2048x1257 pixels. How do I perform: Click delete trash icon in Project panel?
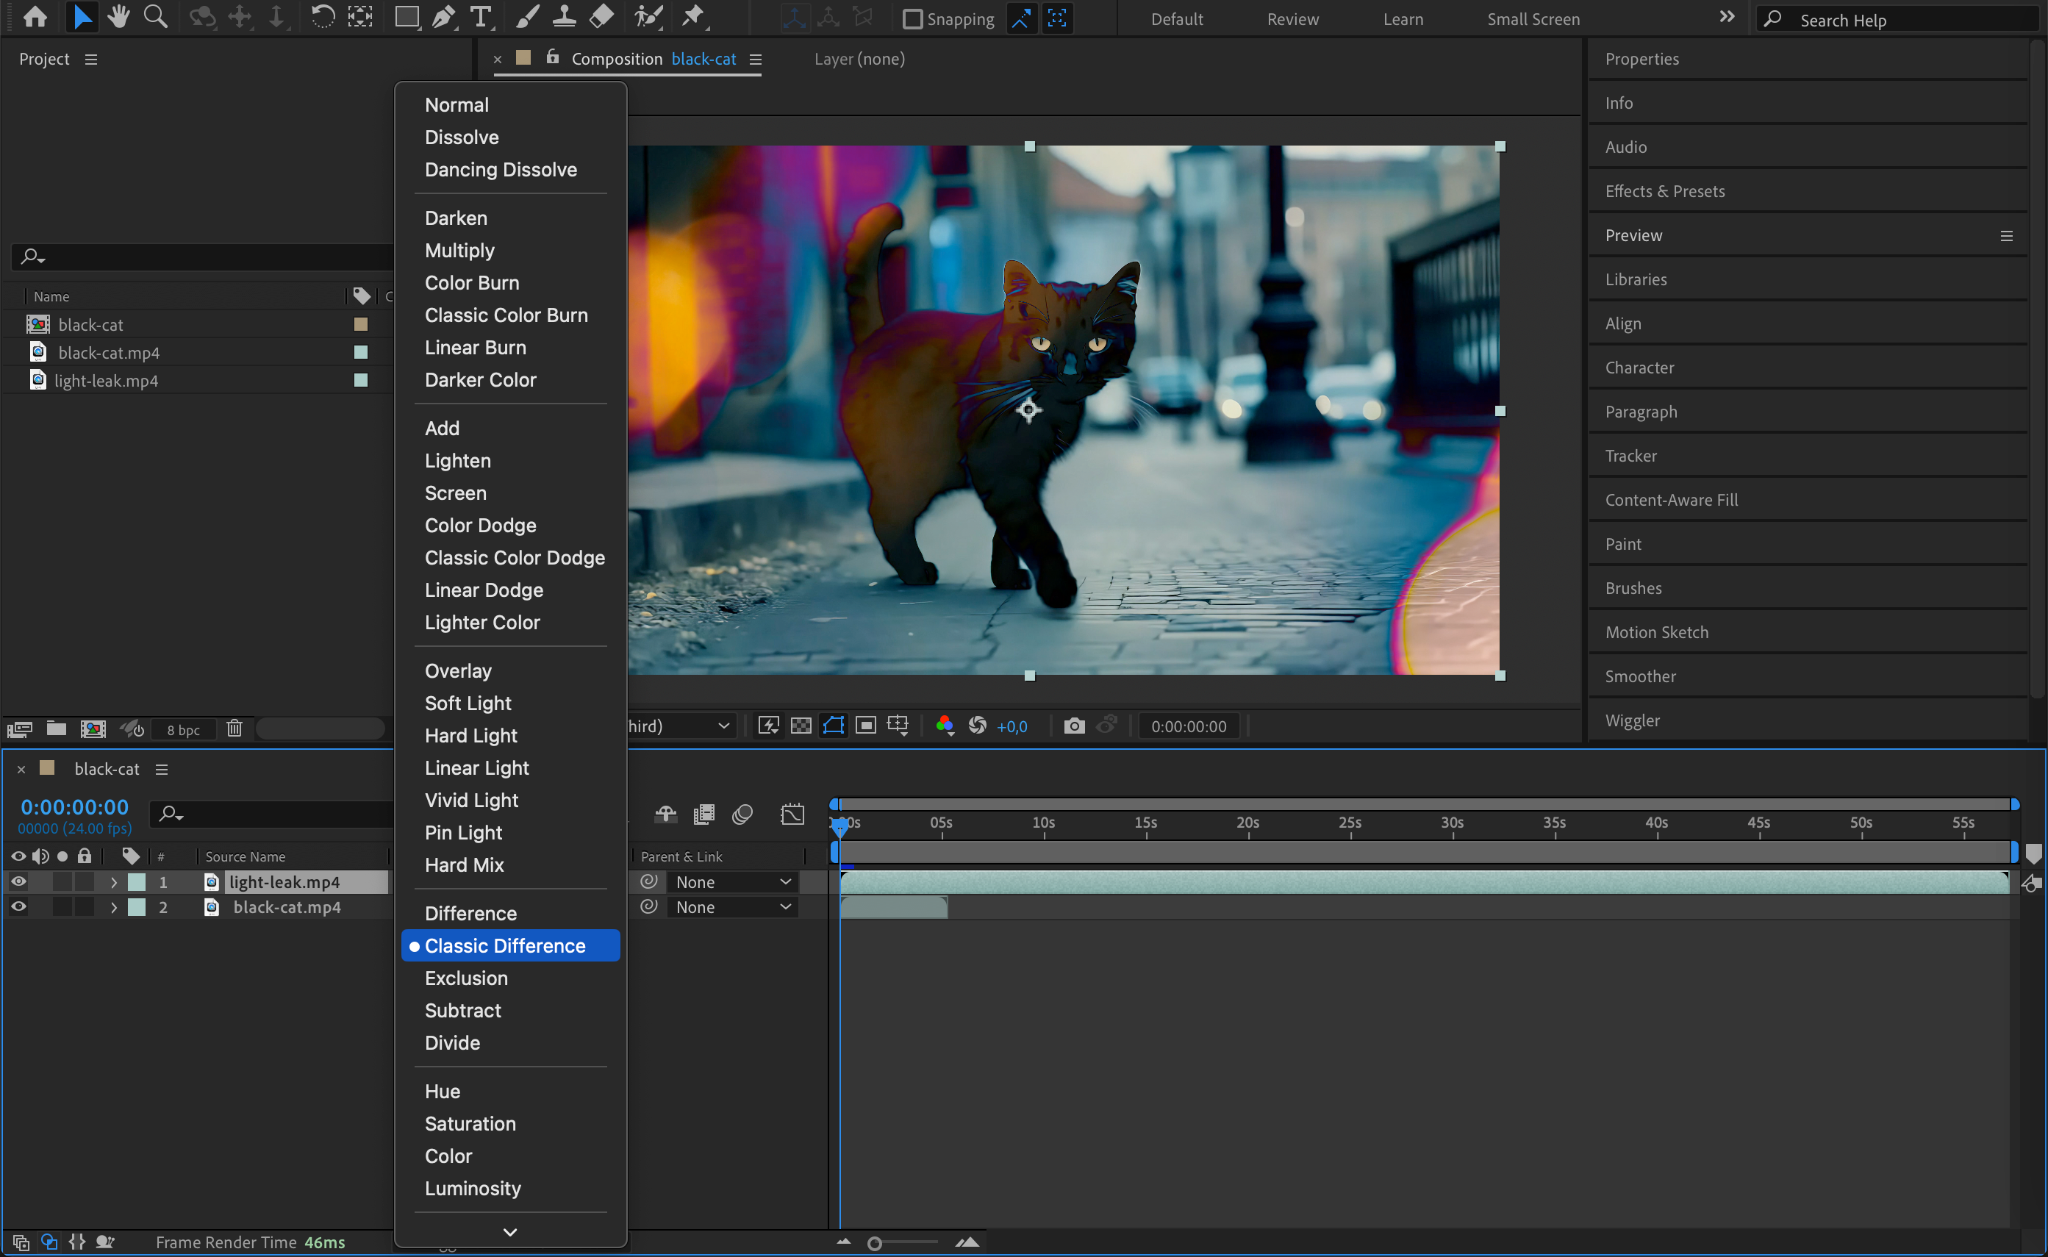pos(234,729)
